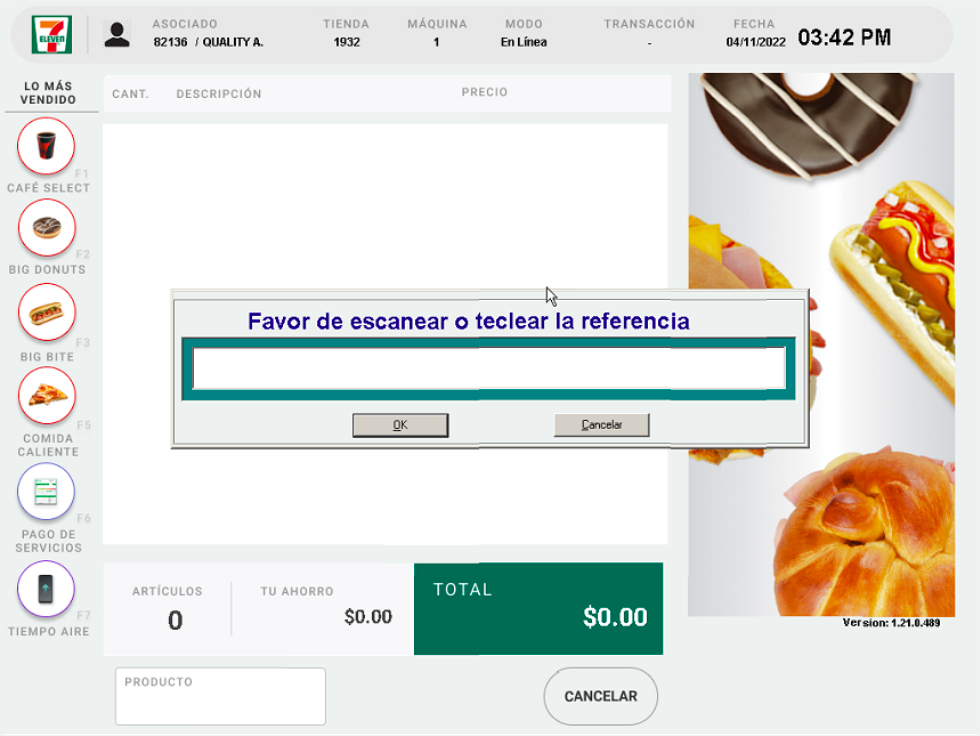This screenshot has height=736, width=980.
Task: Click the 7-Eleven logo
Action: [x=52, y=35]
